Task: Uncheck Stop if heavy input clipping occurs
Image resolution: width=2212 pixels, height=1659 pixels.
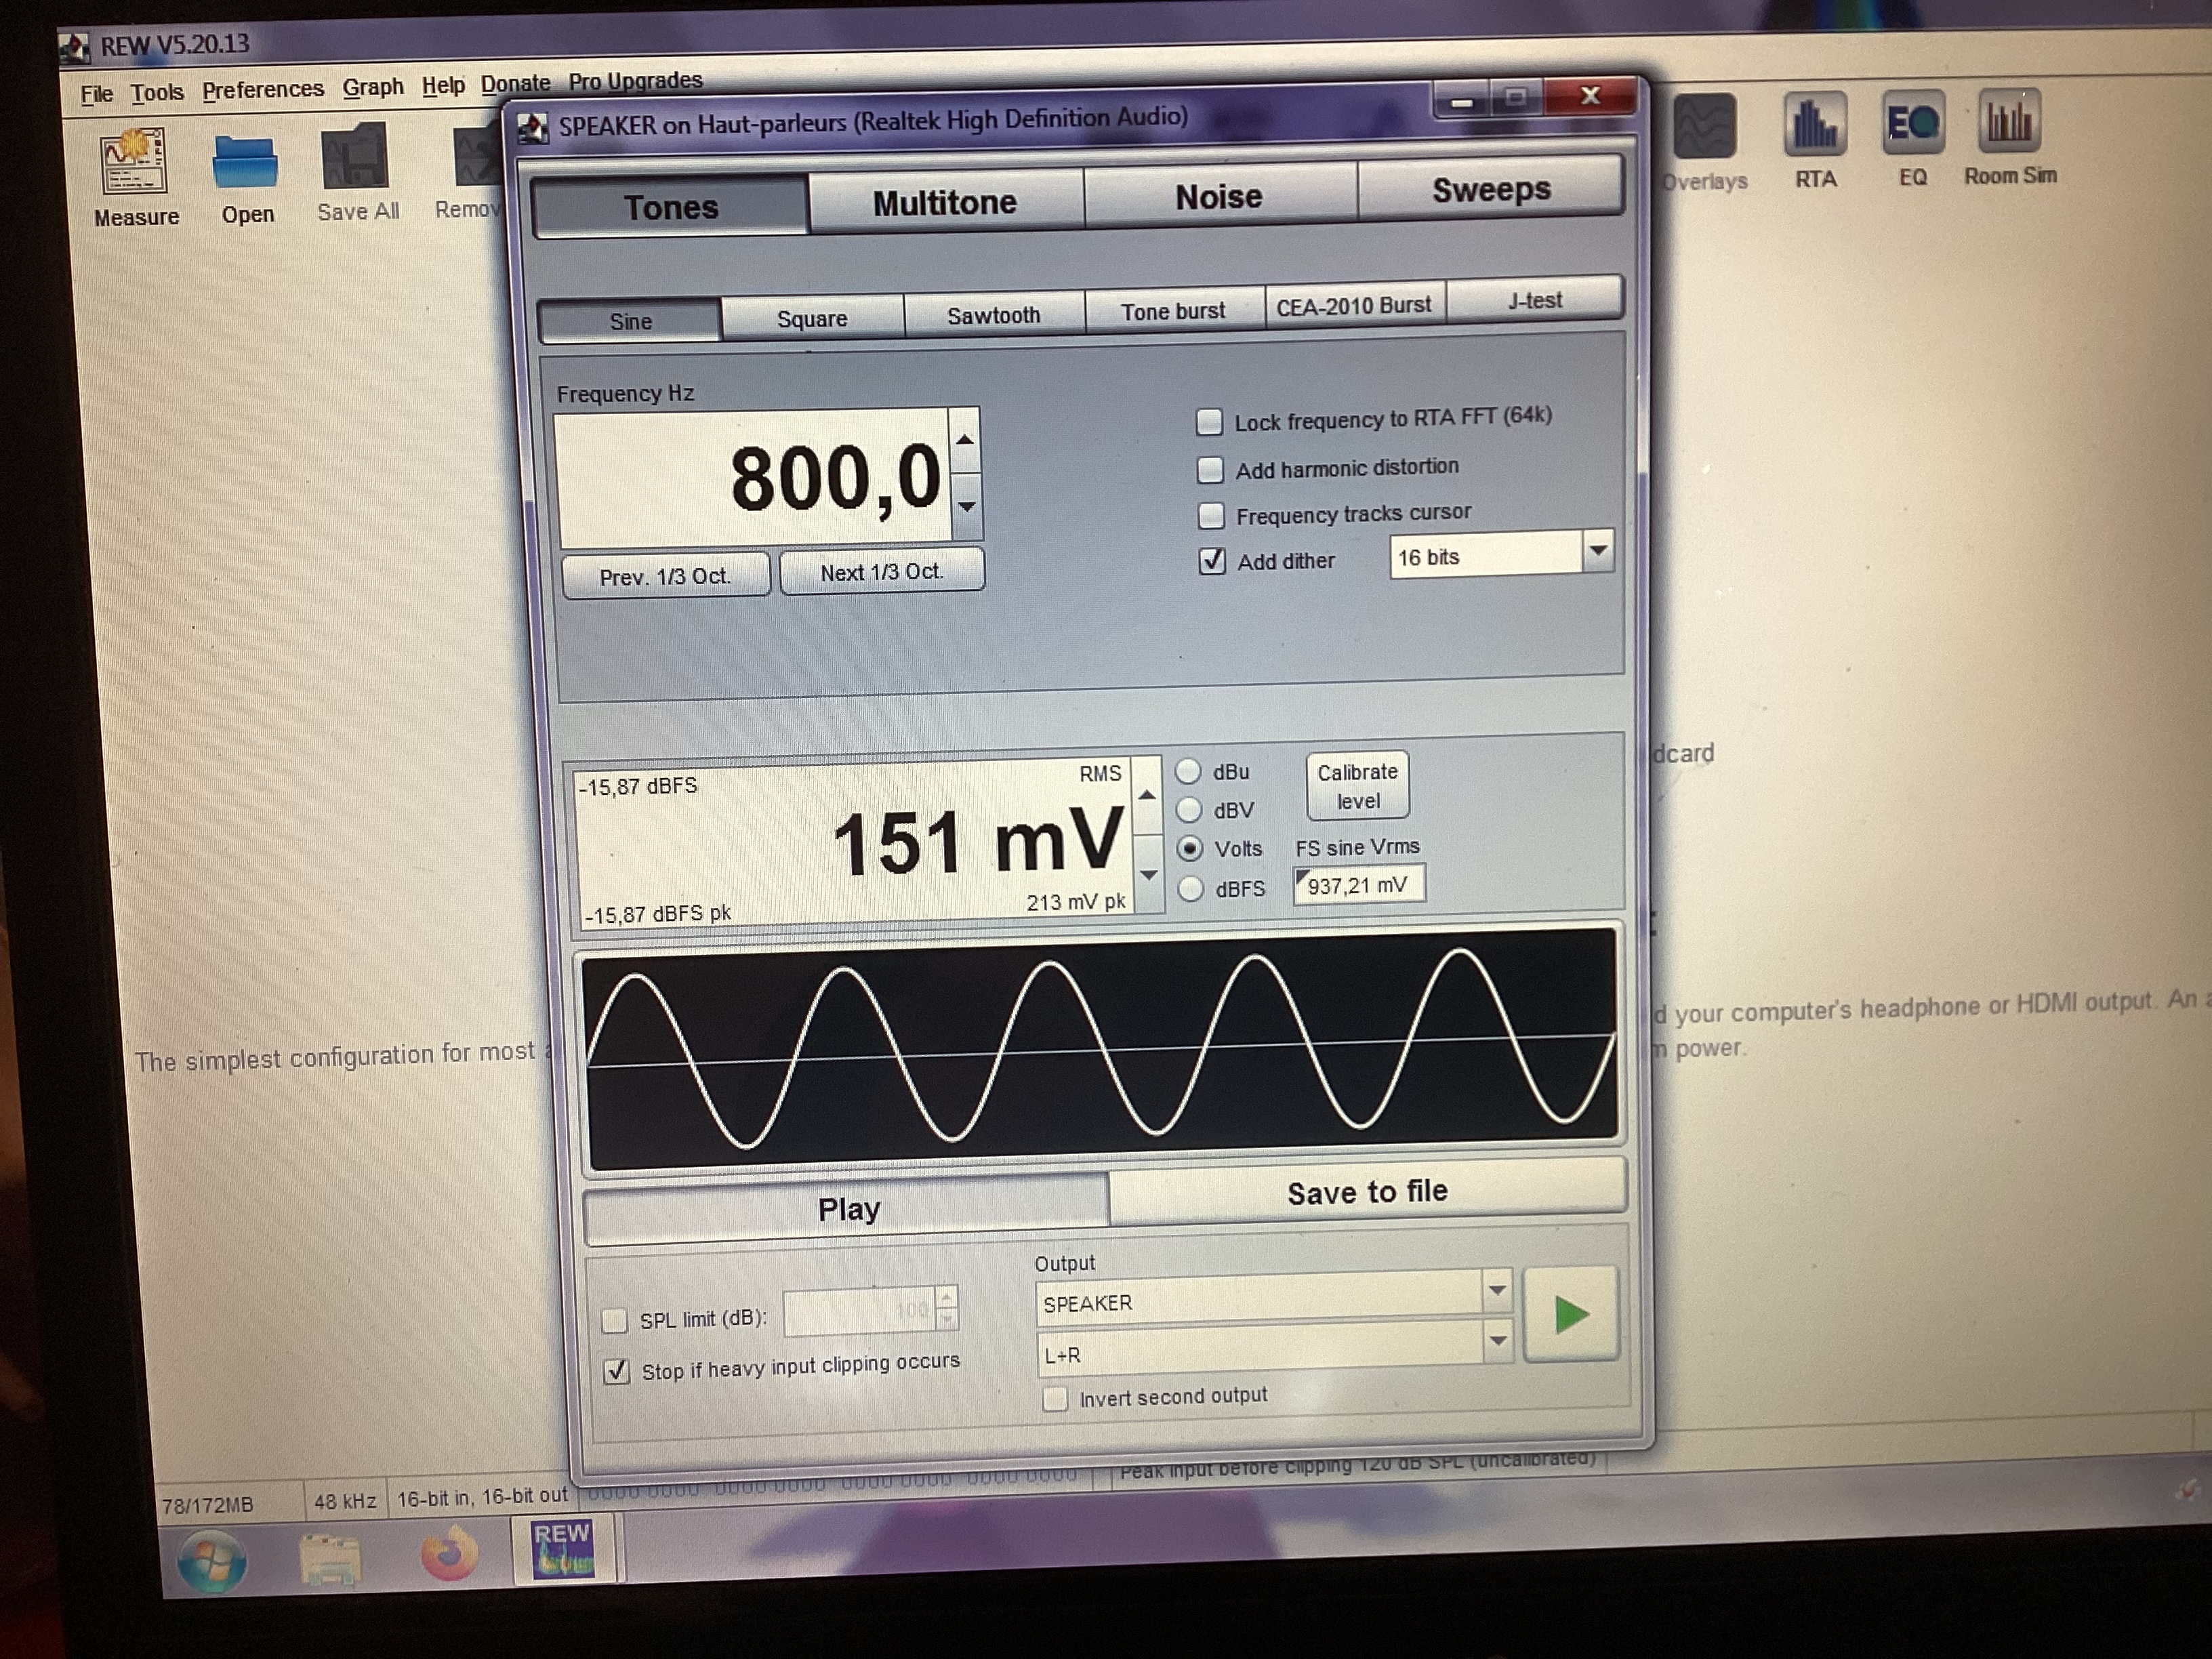Action: (616, 1371)
